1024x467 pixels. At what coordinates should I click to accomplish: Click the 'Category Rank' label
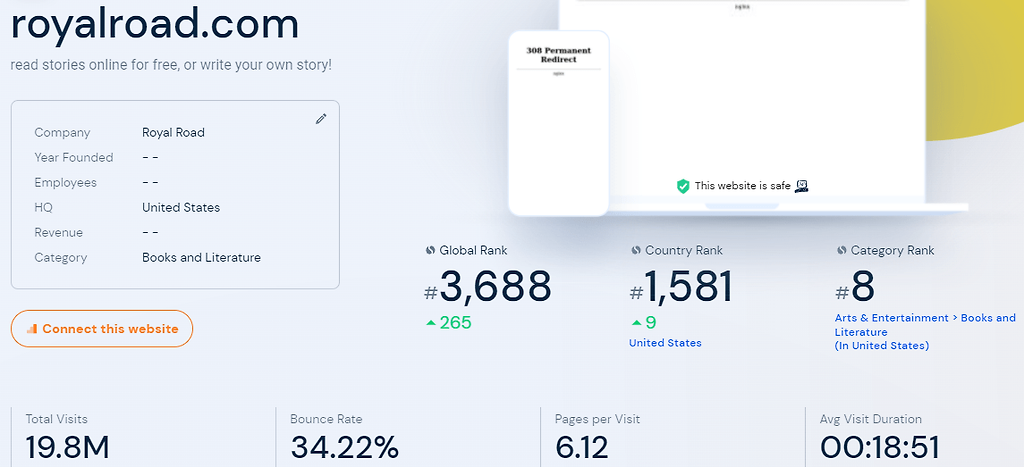point(892,250)
